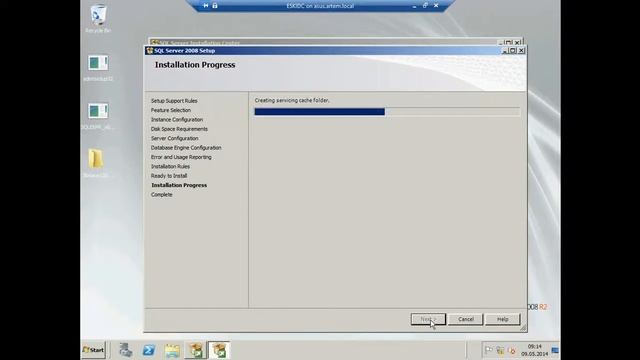This screenshot has width=640, height=360.
Task: Click the "Server Configuration" step
Action: coord(174,138)
